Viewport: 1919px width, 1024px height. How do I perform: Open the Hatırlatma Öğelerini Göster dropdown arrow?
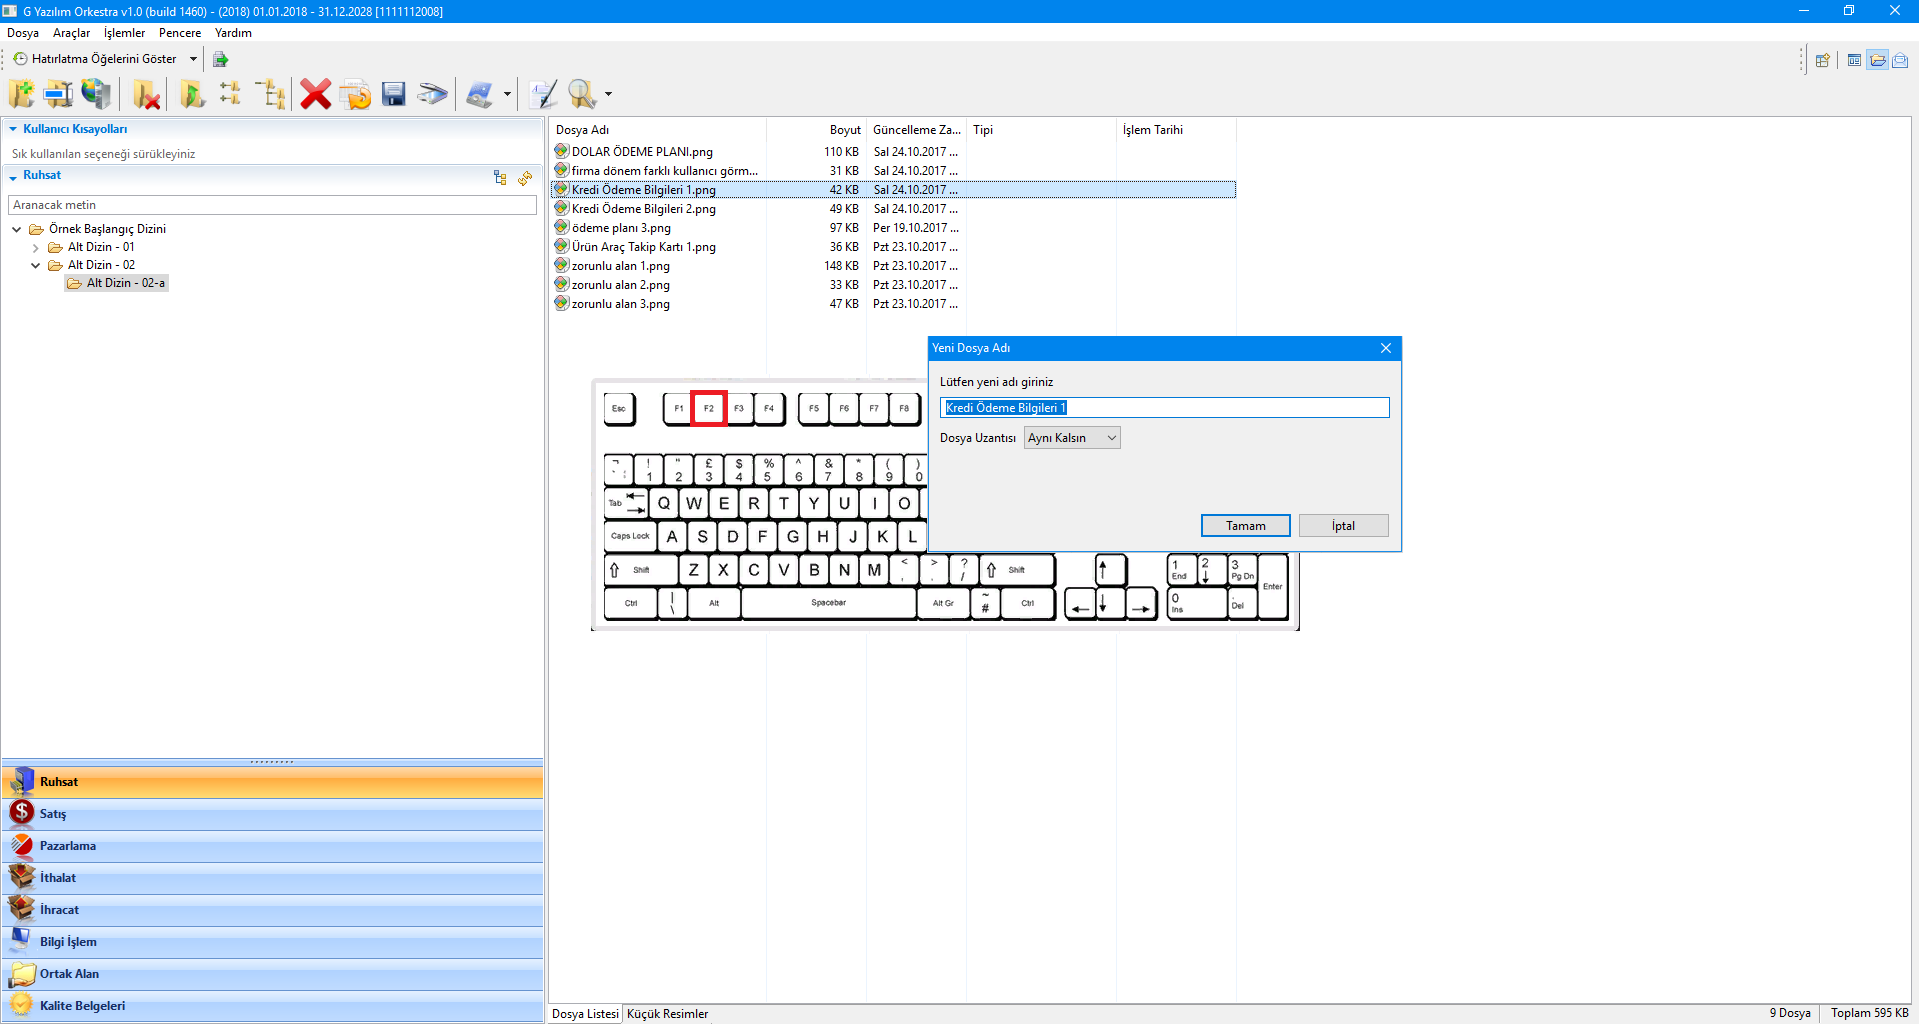(x=193, y=59)
